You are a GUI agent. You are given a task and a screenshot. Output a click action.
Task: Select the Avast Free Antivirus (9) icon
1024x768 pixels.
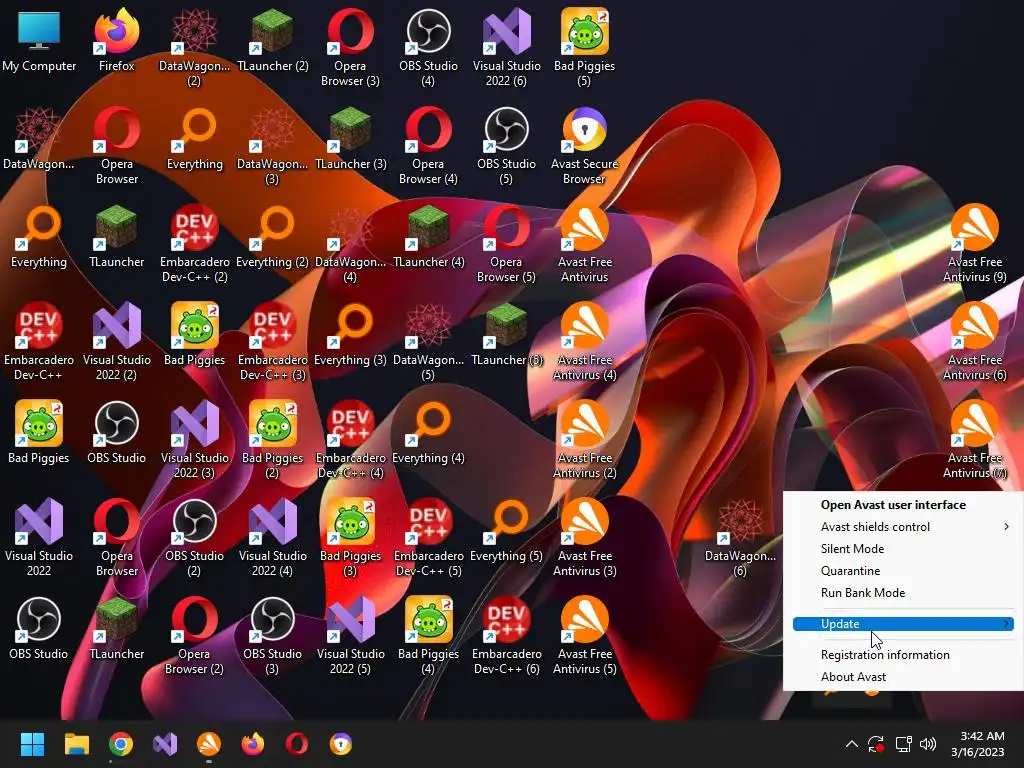click(974, 245)
